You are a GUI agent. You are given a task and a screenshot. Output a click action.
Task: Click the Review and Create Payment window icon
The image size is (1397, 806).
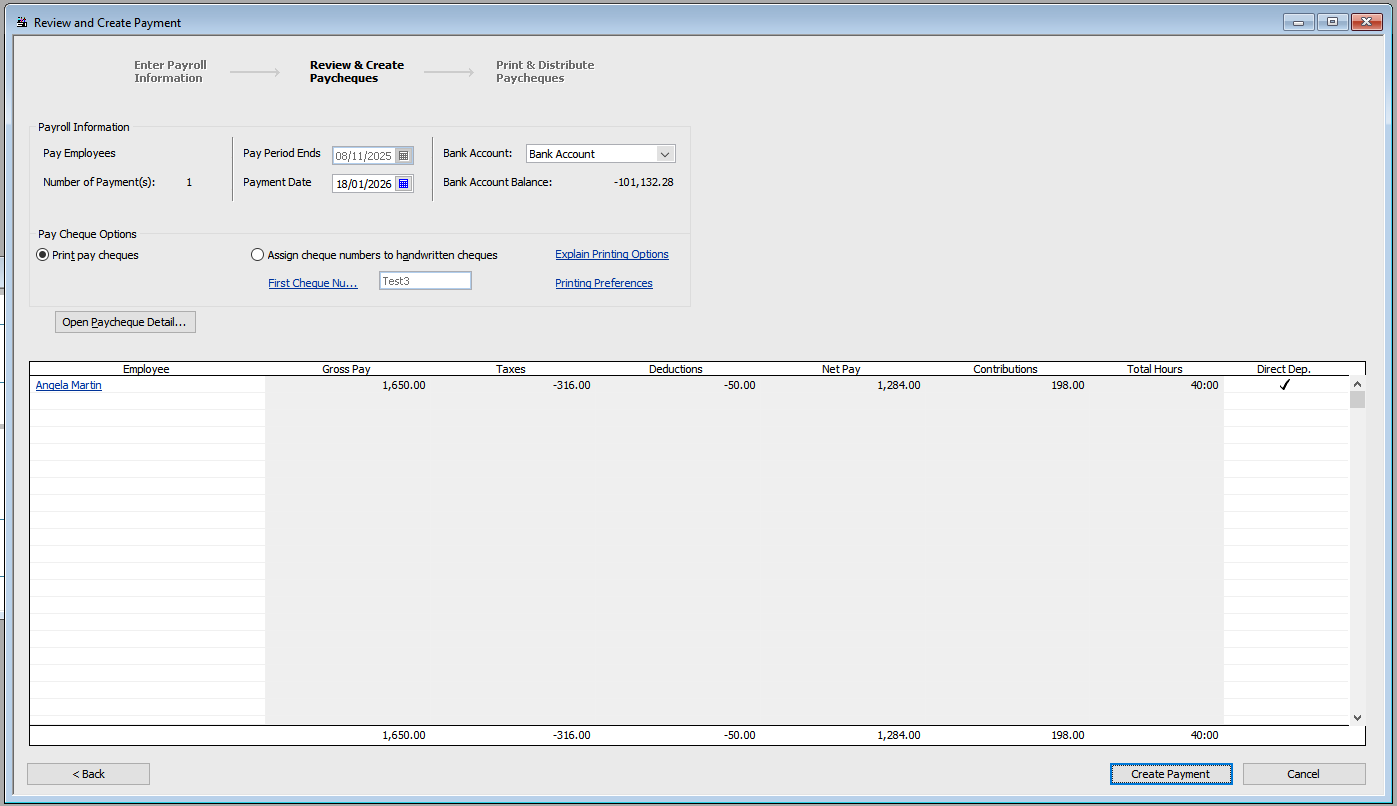click(22, 22)
